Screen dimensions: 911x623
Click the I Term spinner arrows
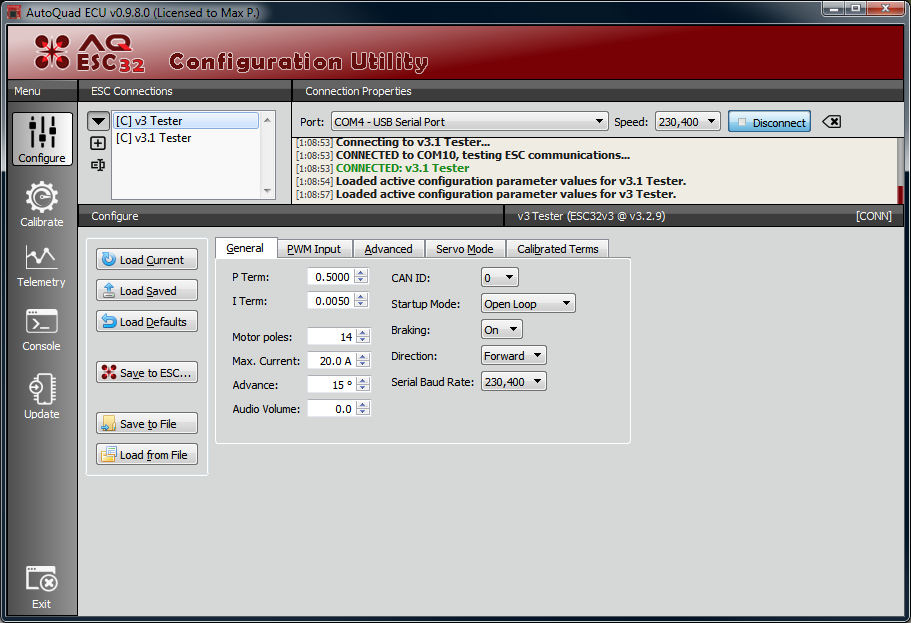click(x=361, y=300)
